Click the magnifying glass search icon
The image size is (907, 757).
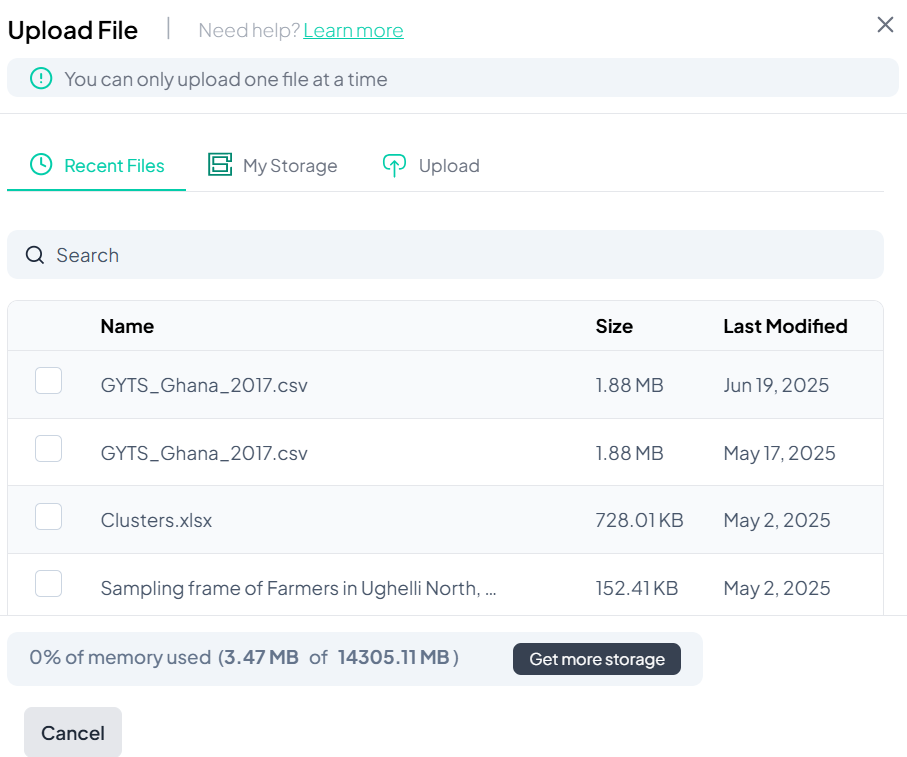click(35, 255)
